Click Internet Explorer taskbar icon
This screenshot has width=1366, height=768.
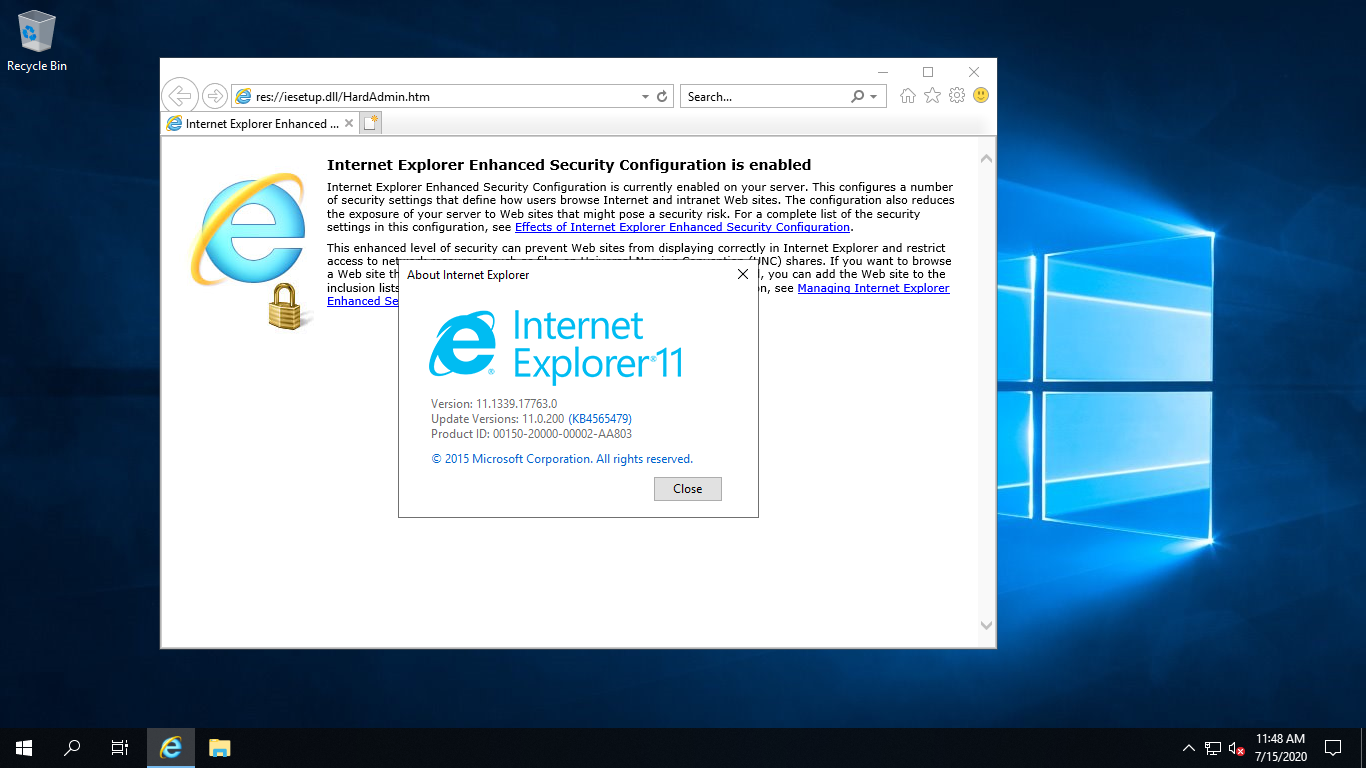(171, 747)
